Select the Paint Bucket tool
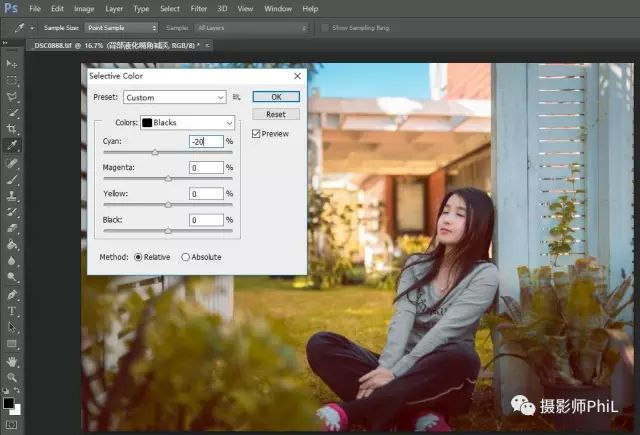The height and width of the screenshot is (435, 640). click(x=11, y=244)
